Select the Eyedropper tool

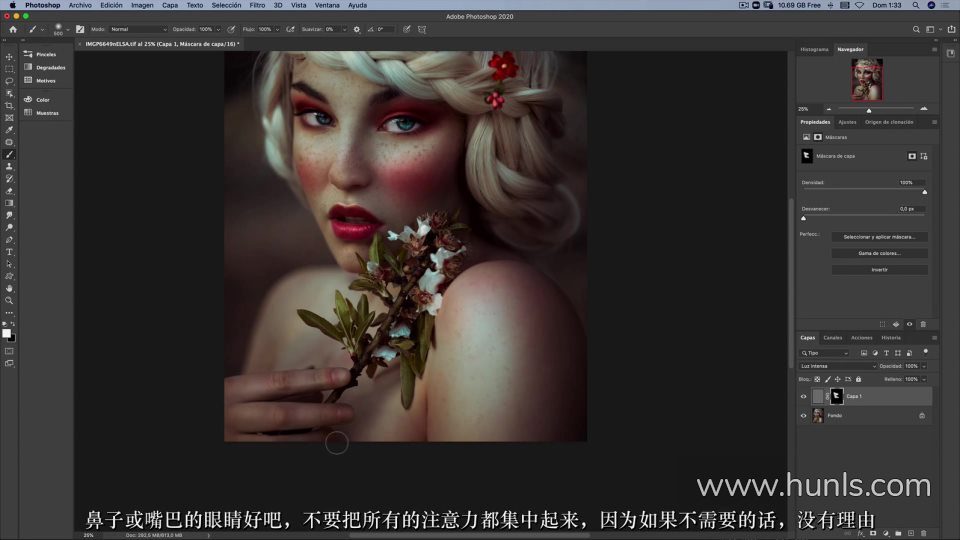pyautogui.click(x=9, y=130)
